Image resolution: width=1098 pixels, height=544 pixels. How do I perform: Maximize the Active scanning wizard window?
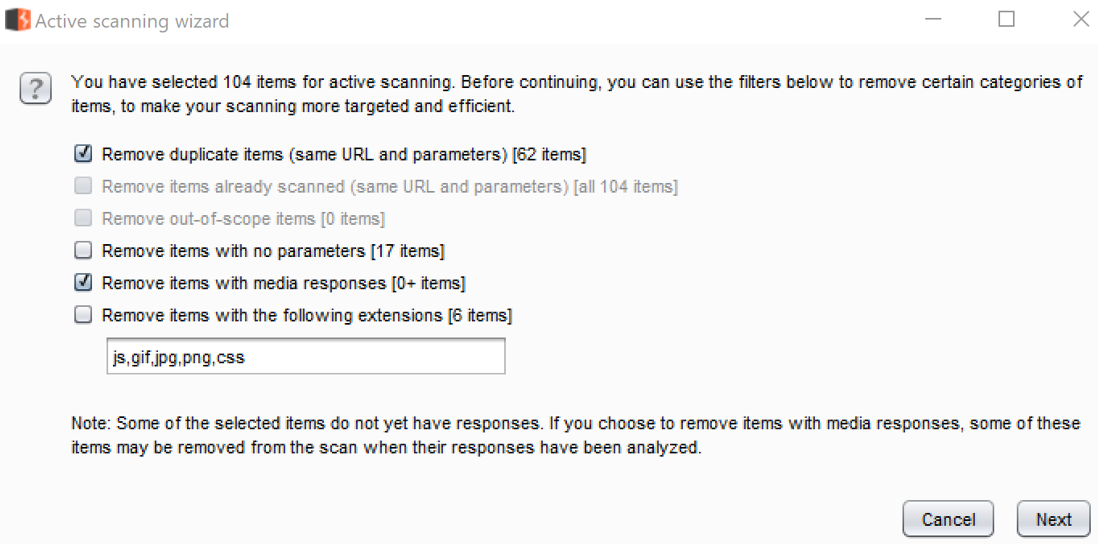1006,20
